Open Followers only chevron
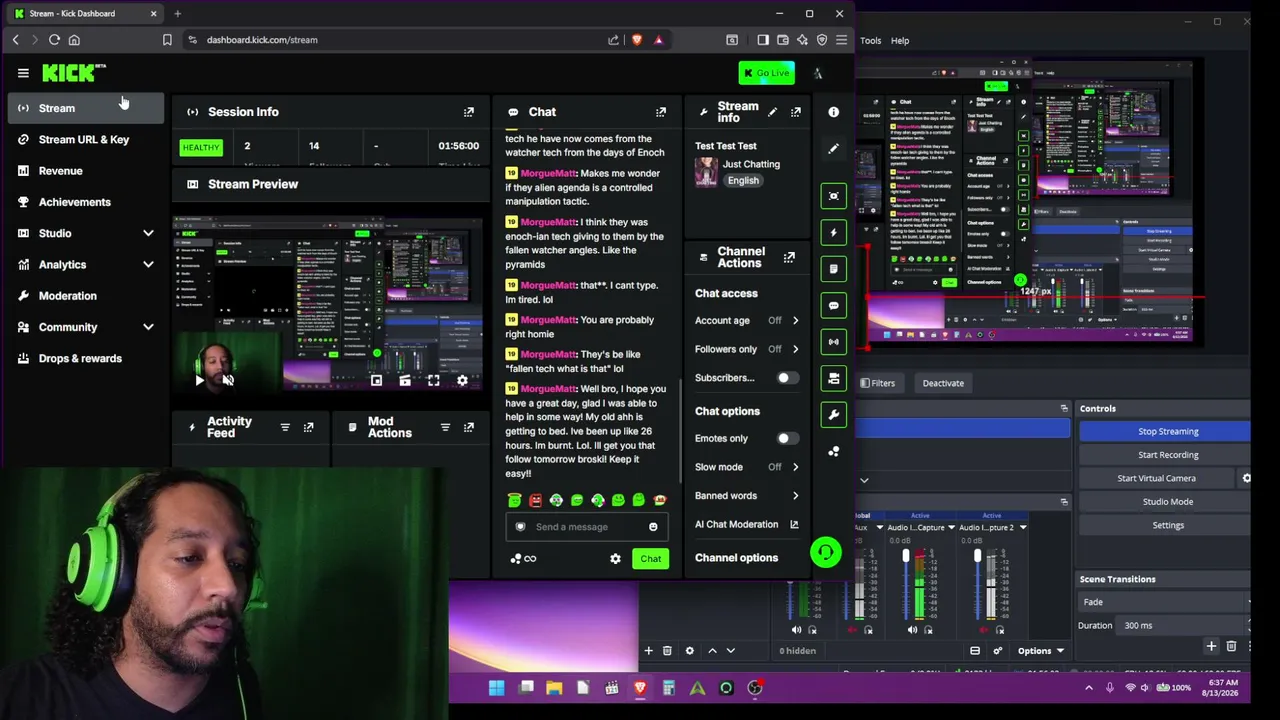 tap(796, 349)
